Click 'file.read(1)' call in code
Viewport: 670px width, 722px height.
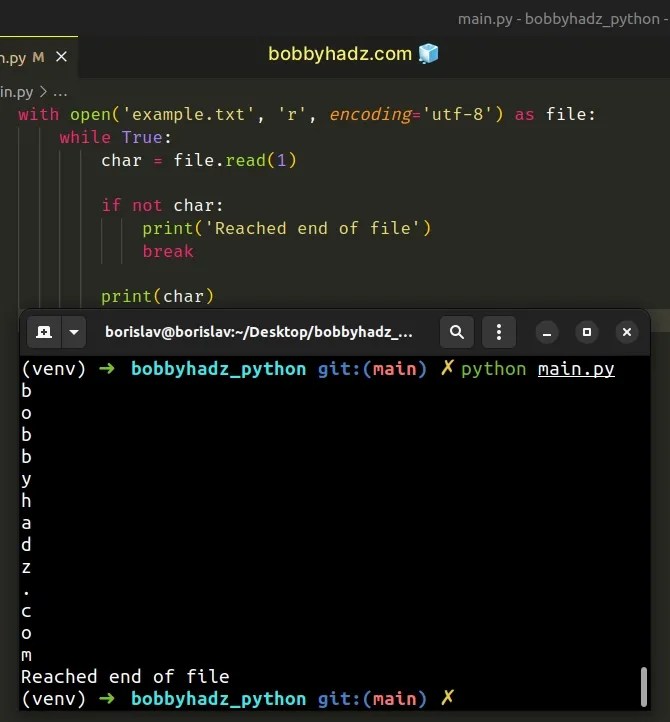(235, 160)
